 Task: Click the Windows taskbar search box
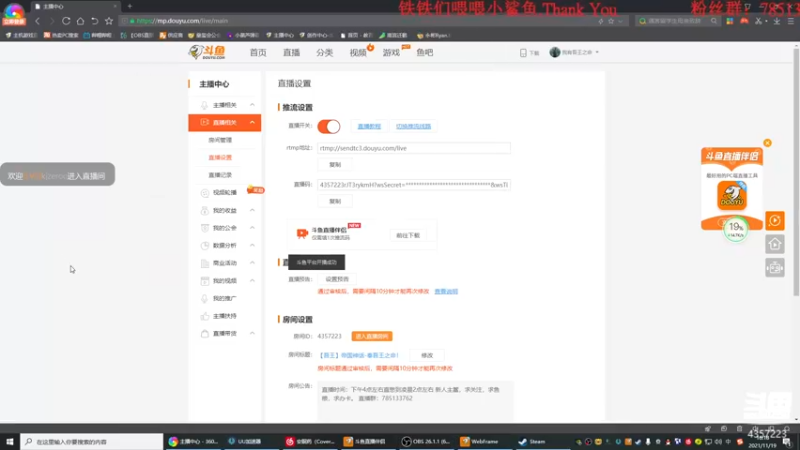[x=92, y=441]
